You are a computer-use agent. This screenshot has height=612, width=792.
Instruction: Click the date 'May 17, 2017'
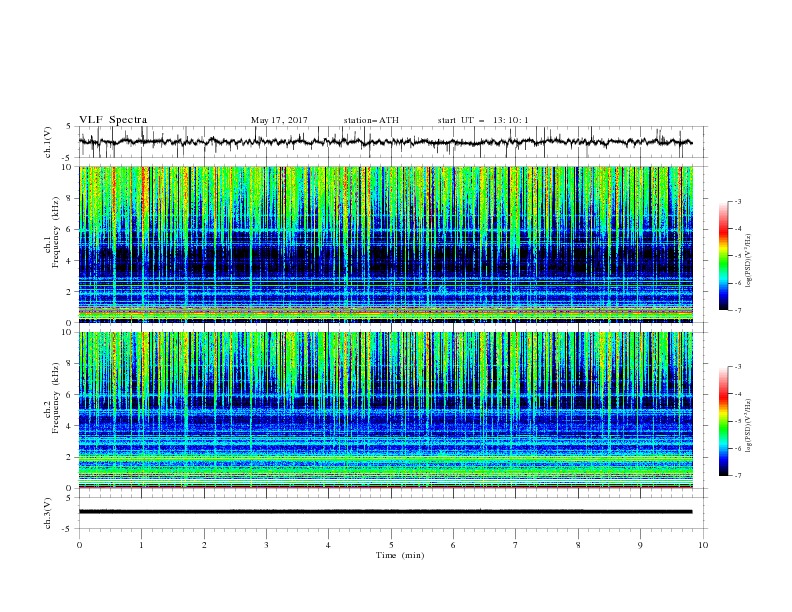tap(279, 120)
